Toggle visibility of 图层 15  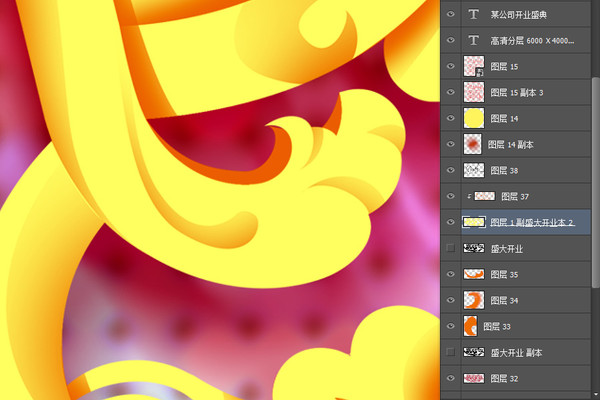coord(451,66)
